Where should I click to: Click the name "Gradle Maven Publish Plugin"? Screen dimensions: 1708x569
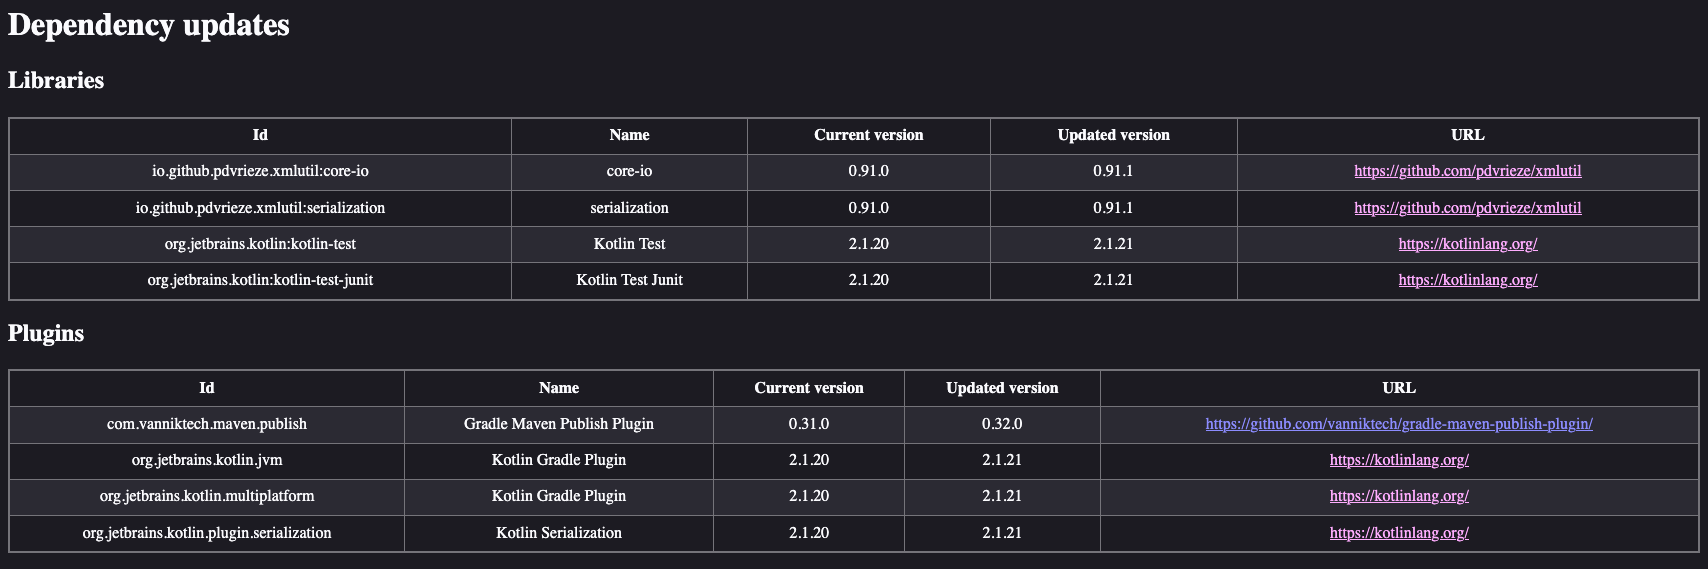[x=559, y=424]
